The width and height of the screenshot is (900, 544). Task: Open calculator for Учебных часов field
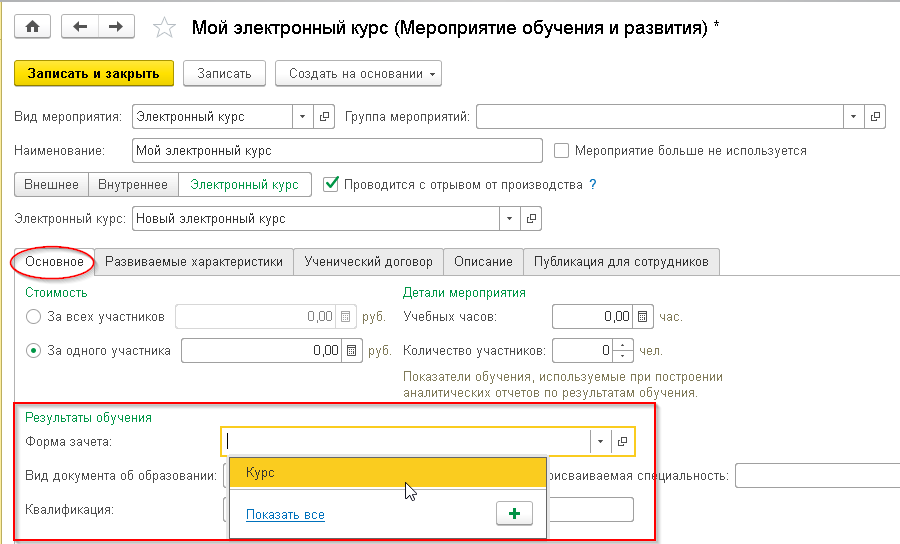click(643, 317)
